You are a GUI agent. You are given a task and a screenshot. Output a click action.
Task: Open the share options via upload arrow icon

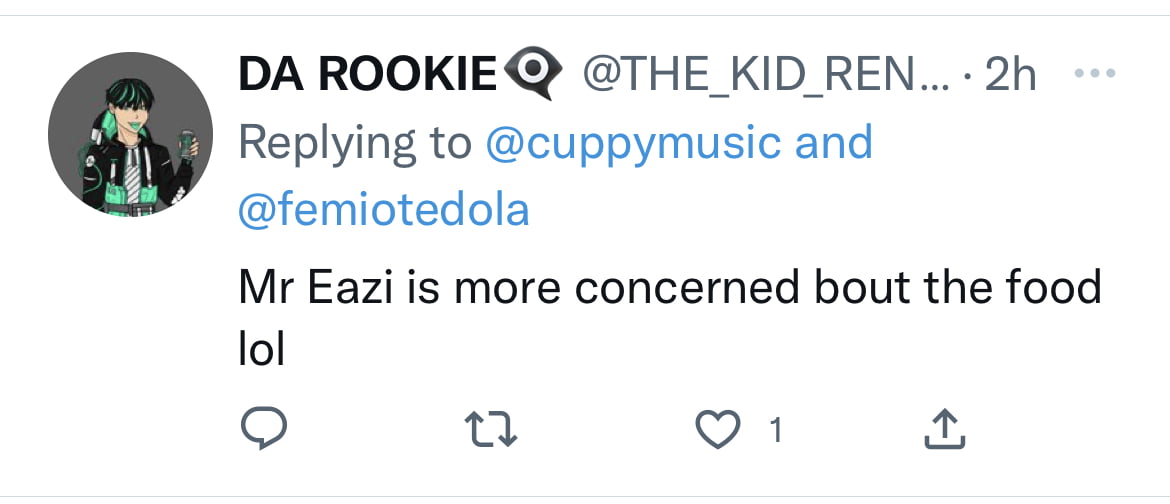(945, 429)
